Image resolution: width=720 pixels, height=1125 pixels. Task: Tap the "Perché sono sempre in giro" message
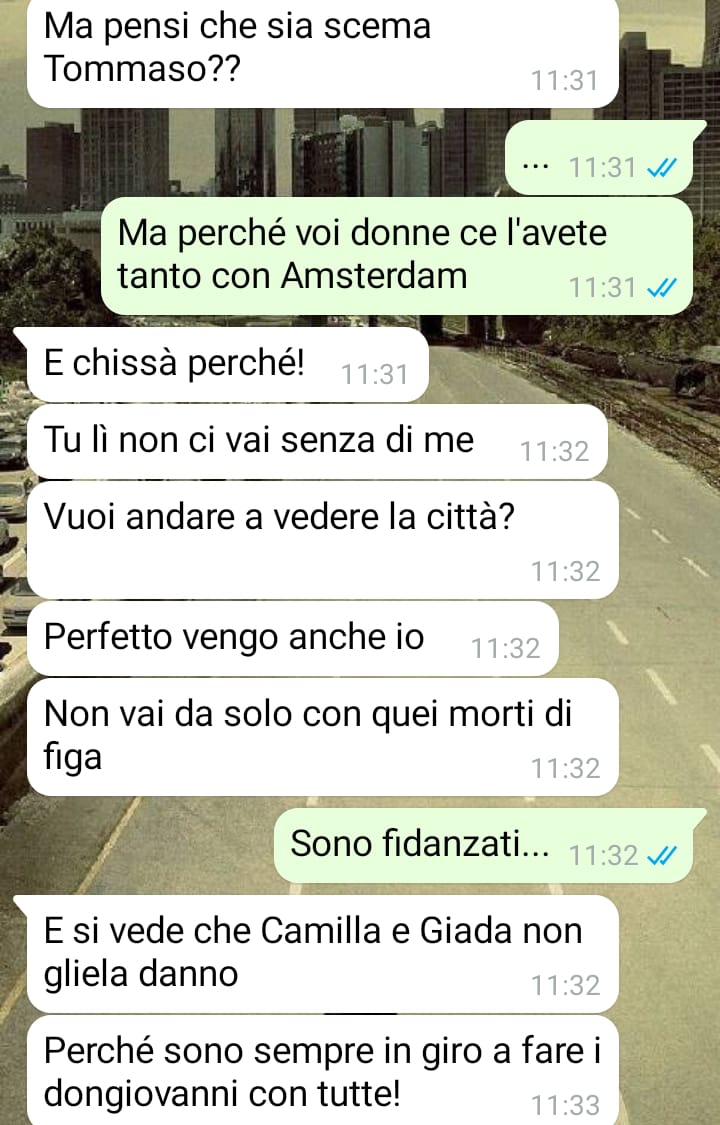pyautogui.click(x=323, y=1070)
